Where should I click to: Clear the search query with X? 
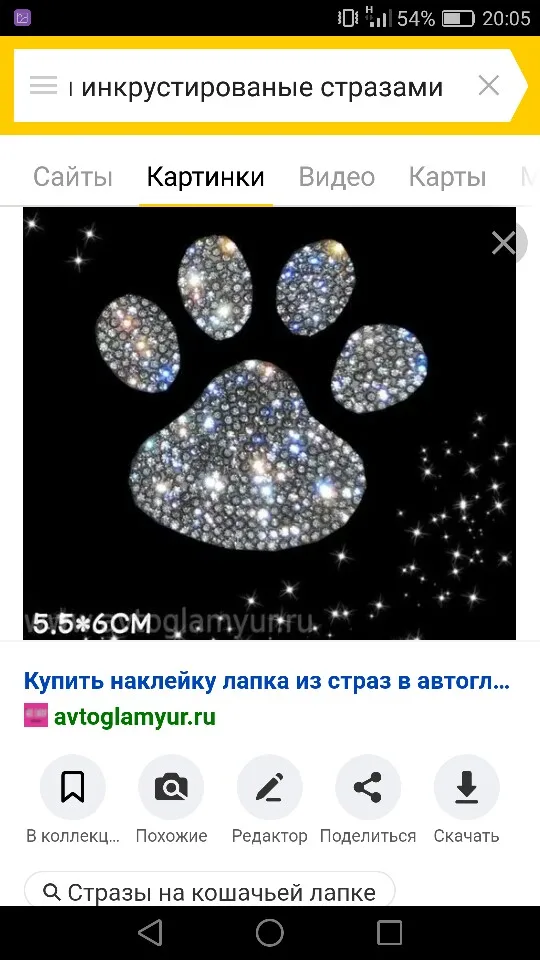pyautogui.click(x=489, y=86)
